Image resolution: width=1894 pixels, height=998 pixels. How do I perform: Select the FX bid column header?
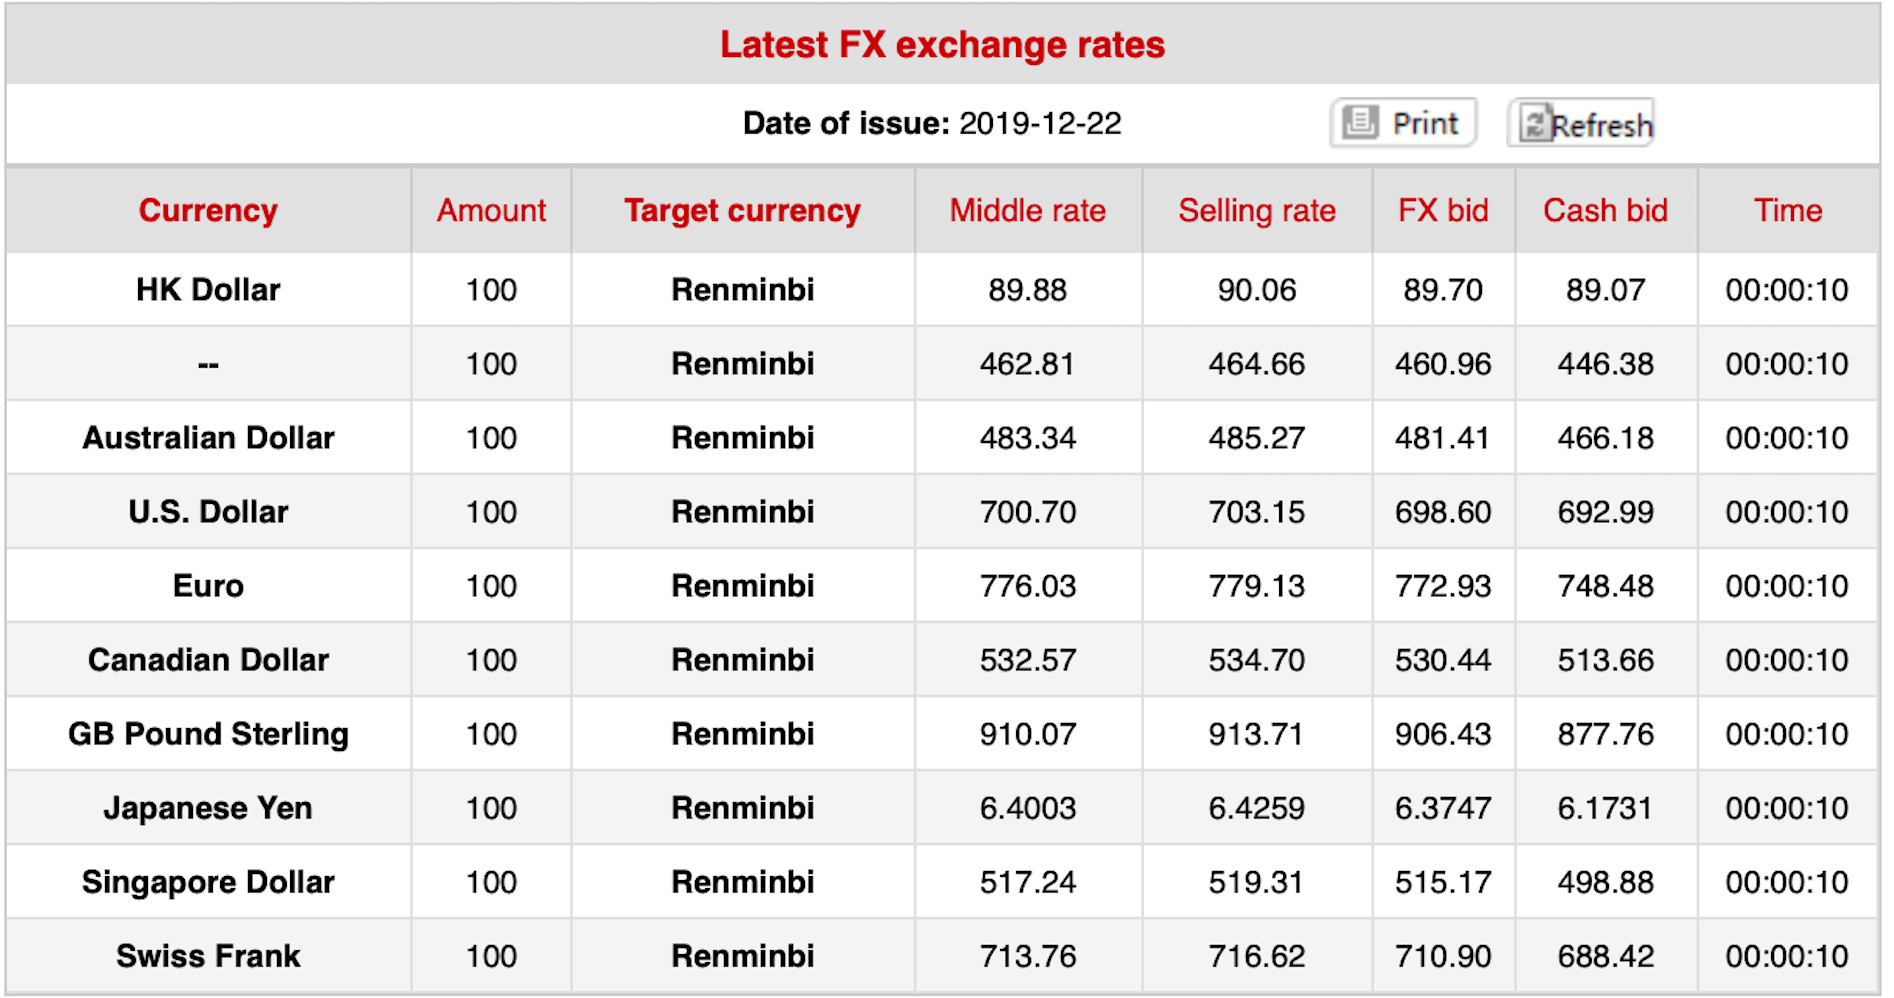coord(1442,210)
